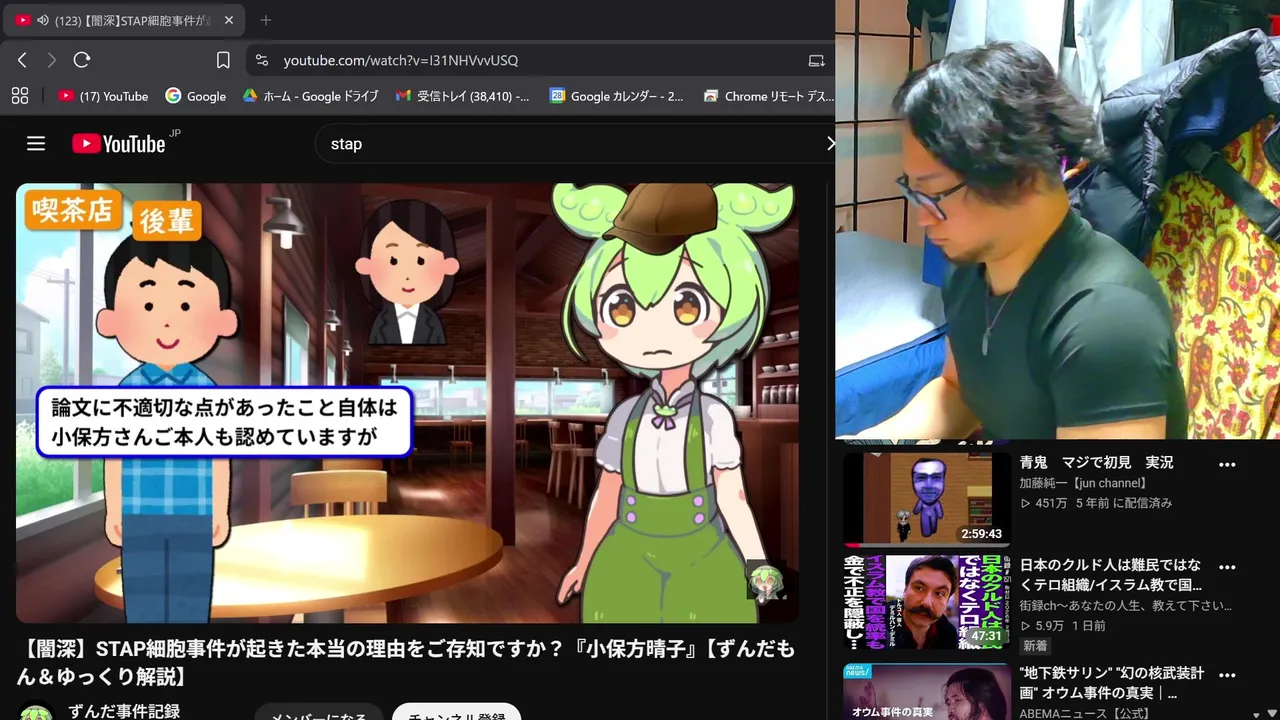Click the チャンネル登録 subscribe button

point(456,712)
